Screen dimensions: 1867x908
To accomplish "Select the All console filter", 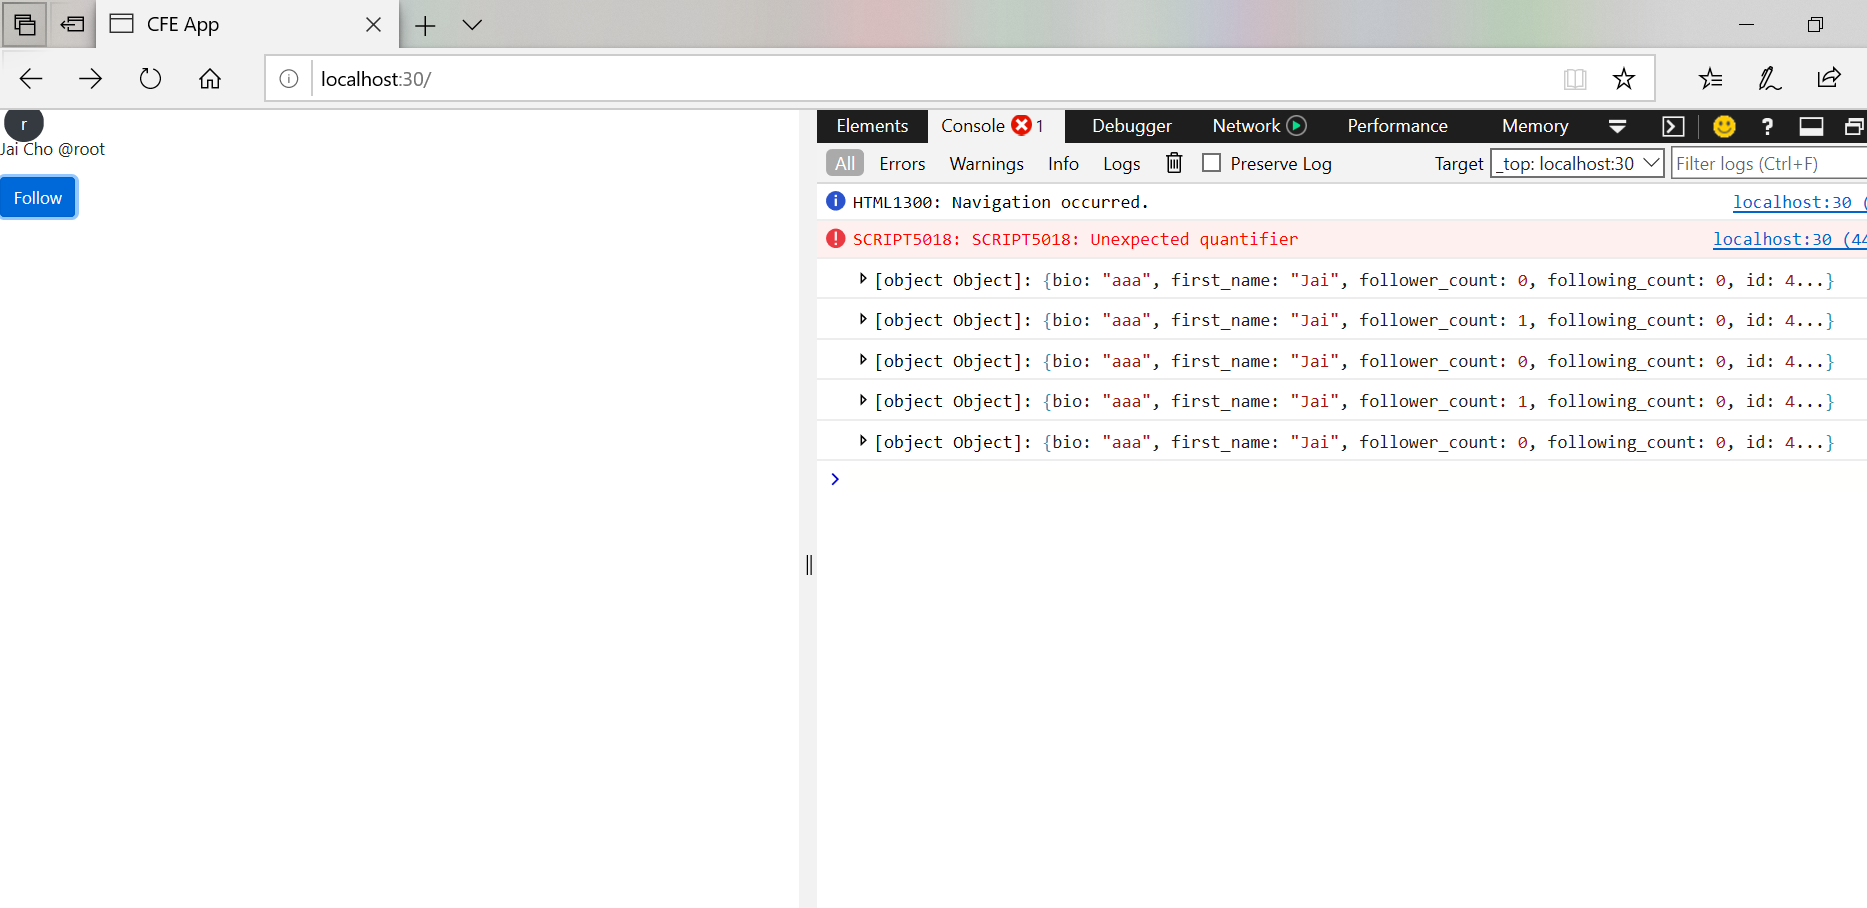I will click(x=845, y=163).
